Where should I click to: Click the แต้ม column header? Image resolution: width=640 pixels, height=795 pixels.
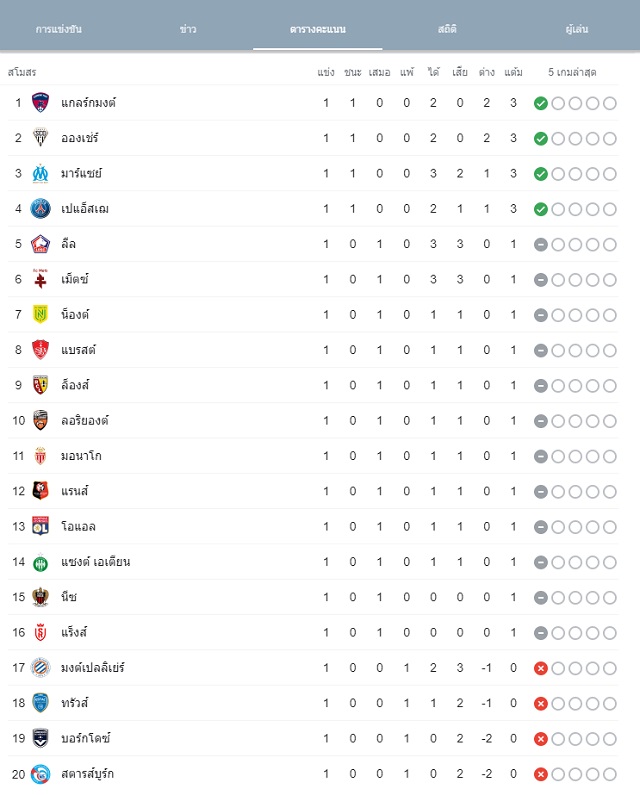point(513,72)
